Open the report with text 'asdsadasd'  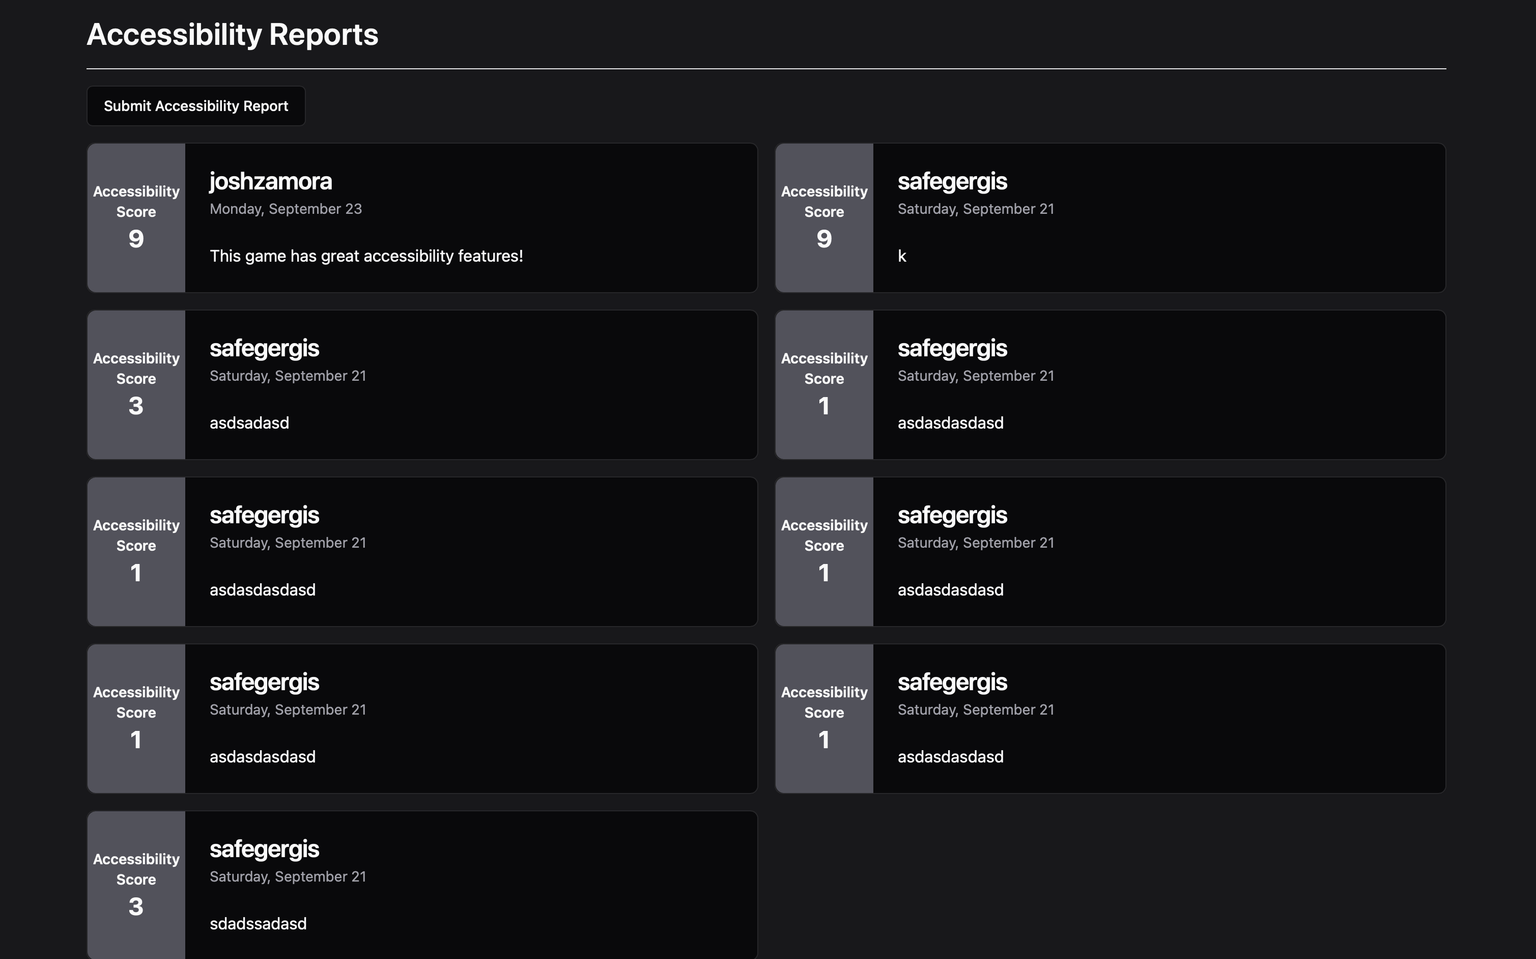[422, 385]
